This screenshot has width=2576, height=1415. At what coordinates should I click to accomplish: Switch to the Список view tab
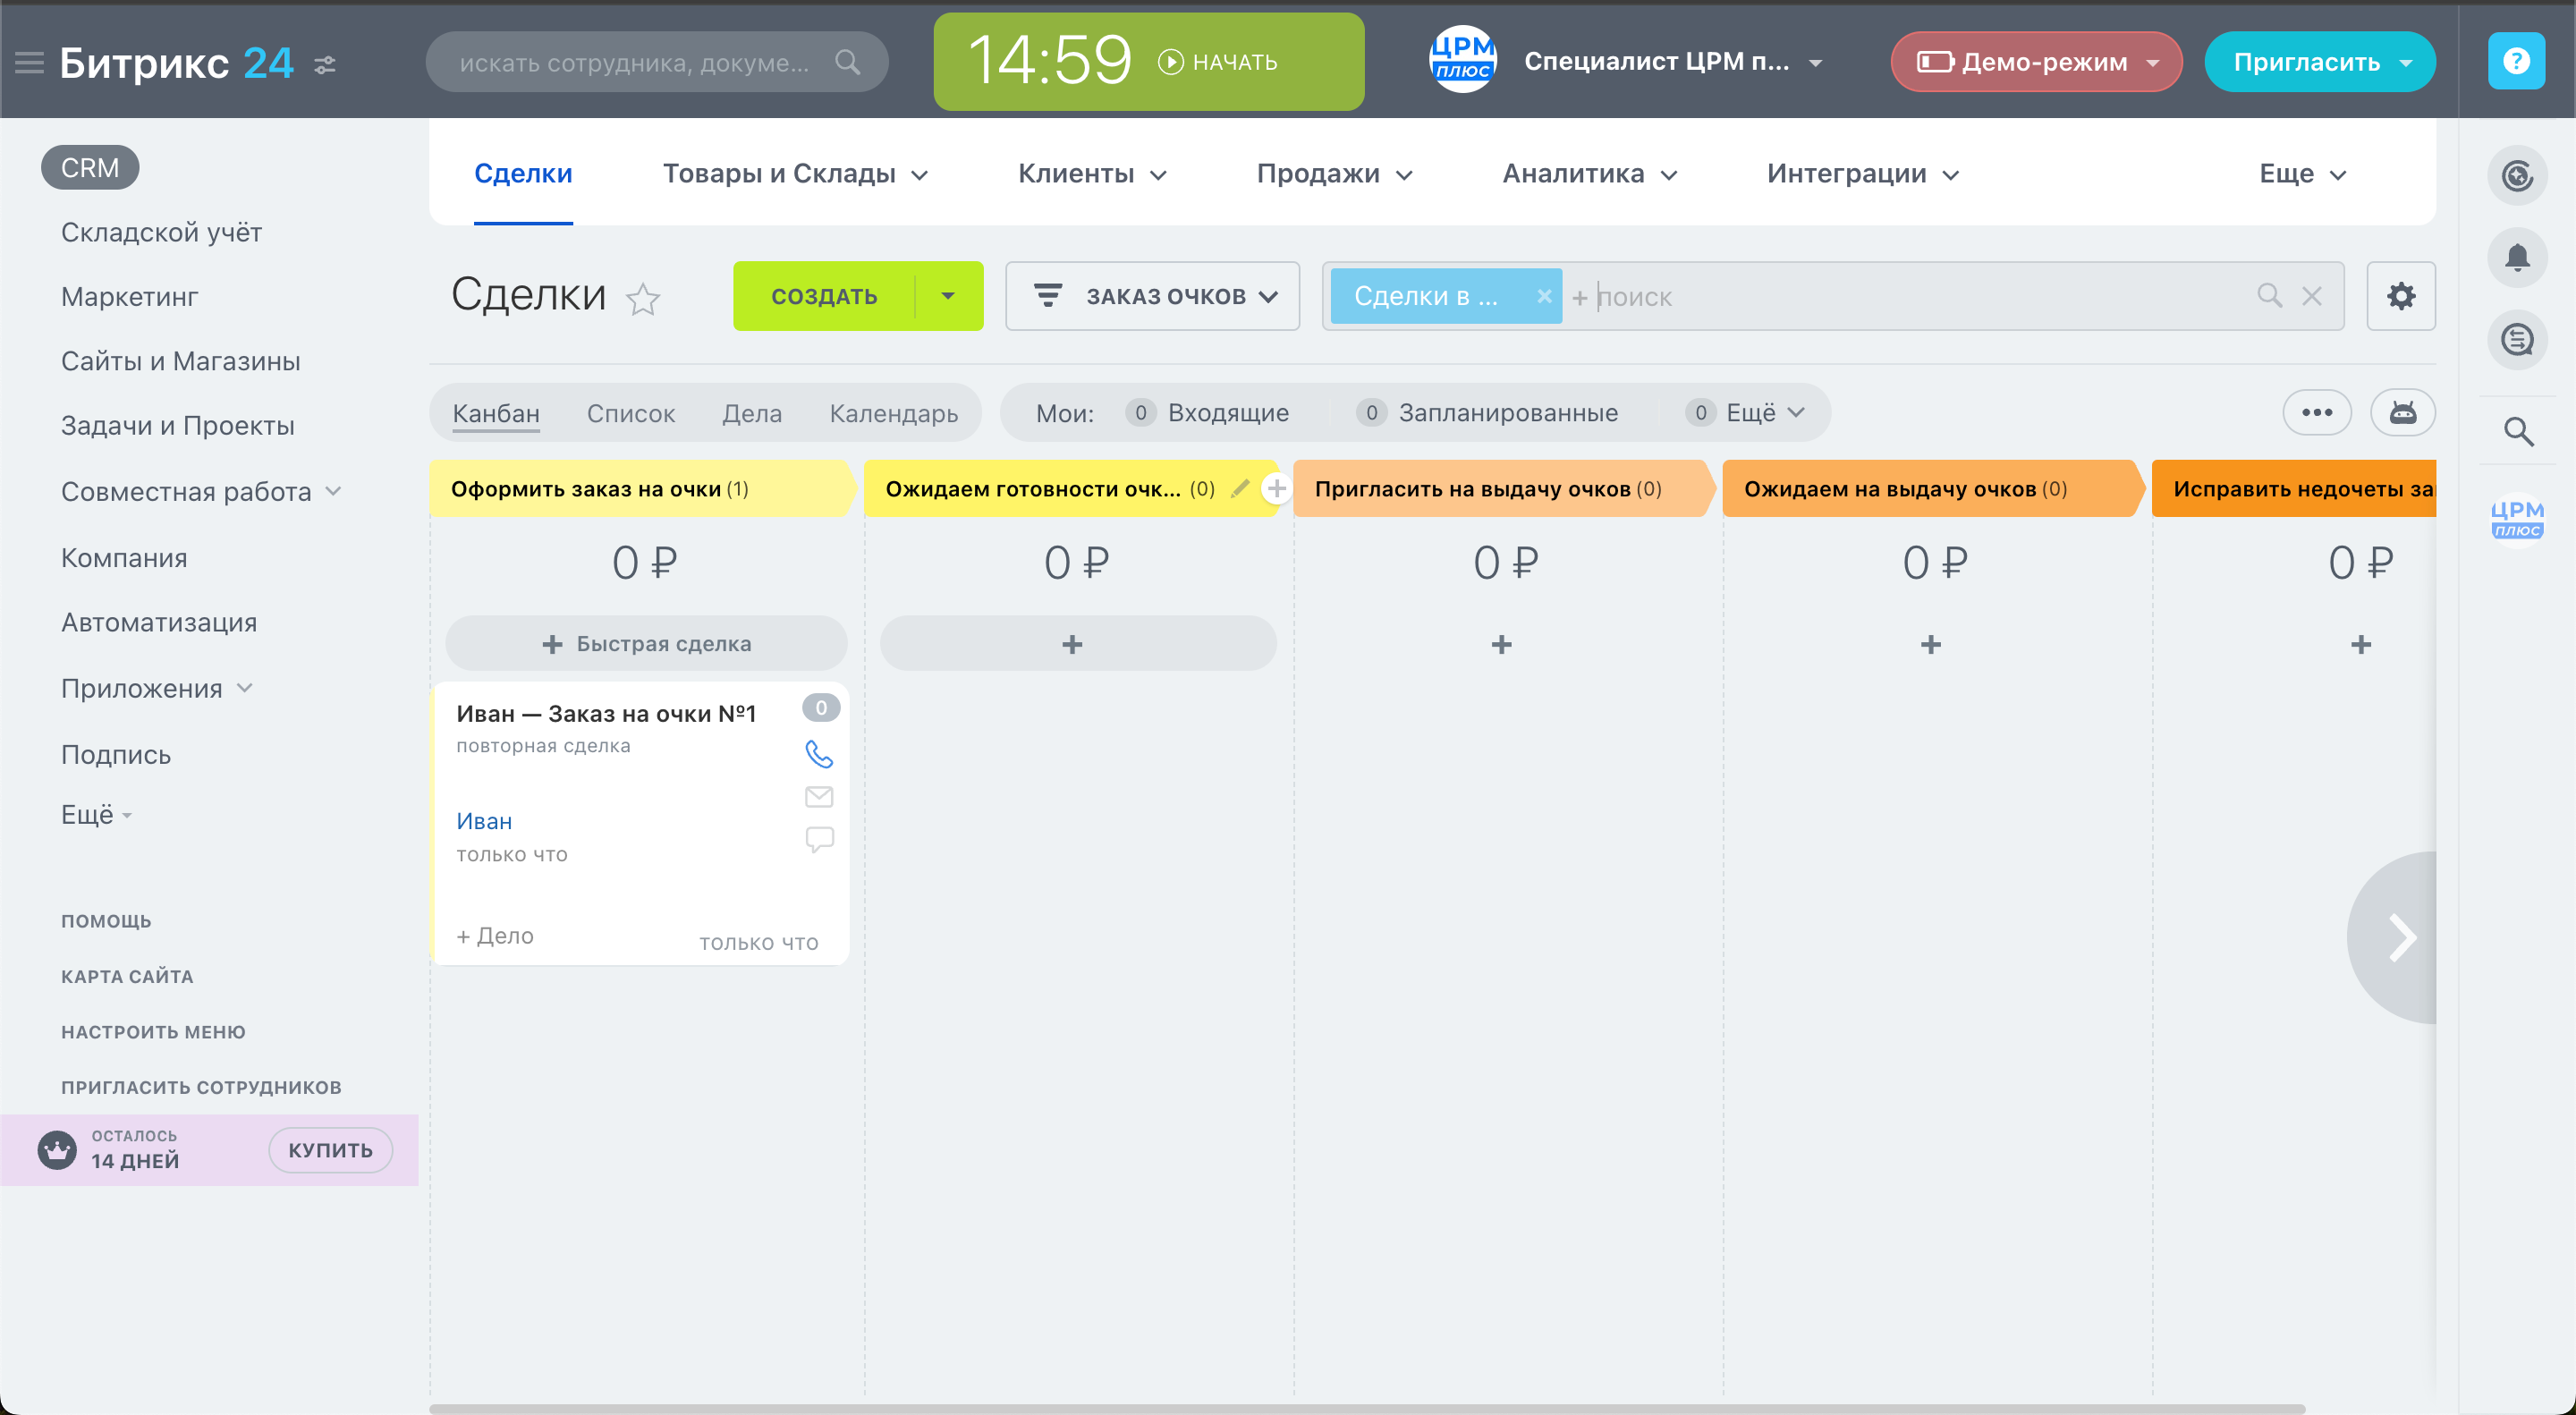pyautogui.click(x=630, y=413)
